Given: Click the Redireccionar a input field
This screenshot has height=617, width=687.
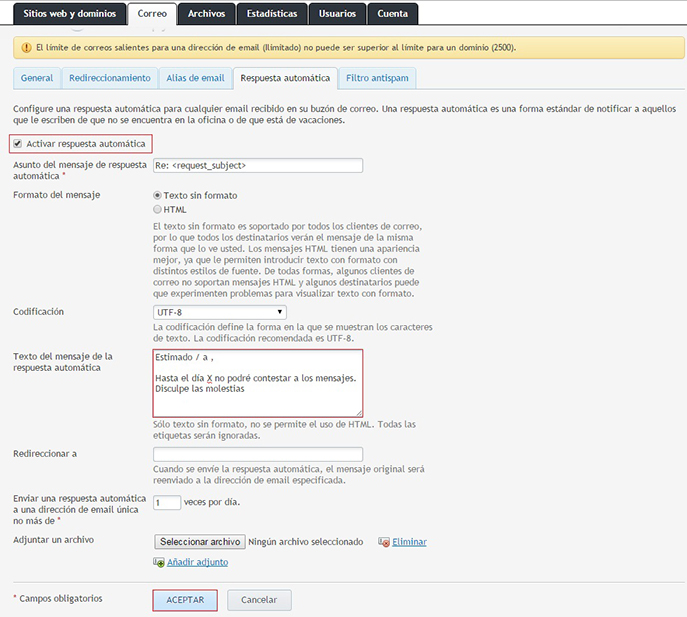Looking at the screenshot, I should pos(257,454).
